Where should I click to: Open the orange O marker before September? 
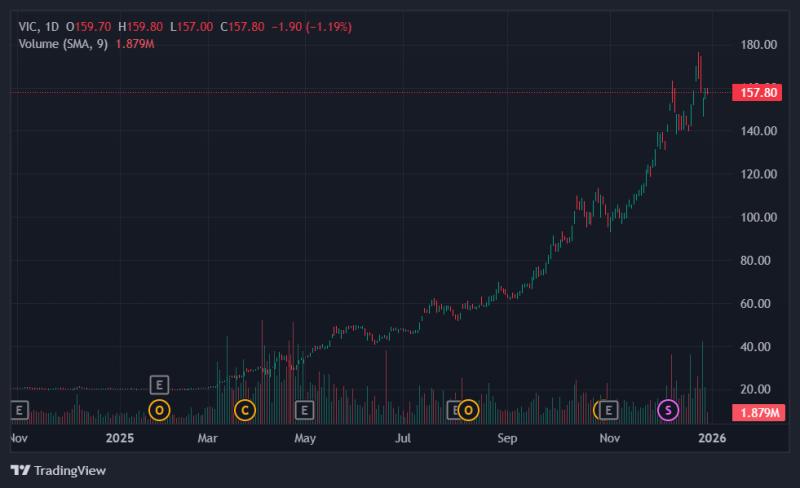[x=468, y=410]
